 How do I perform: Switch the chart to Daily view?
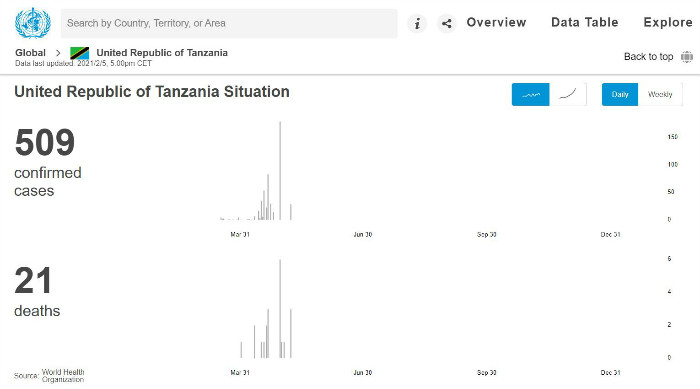tap(620, 94)
